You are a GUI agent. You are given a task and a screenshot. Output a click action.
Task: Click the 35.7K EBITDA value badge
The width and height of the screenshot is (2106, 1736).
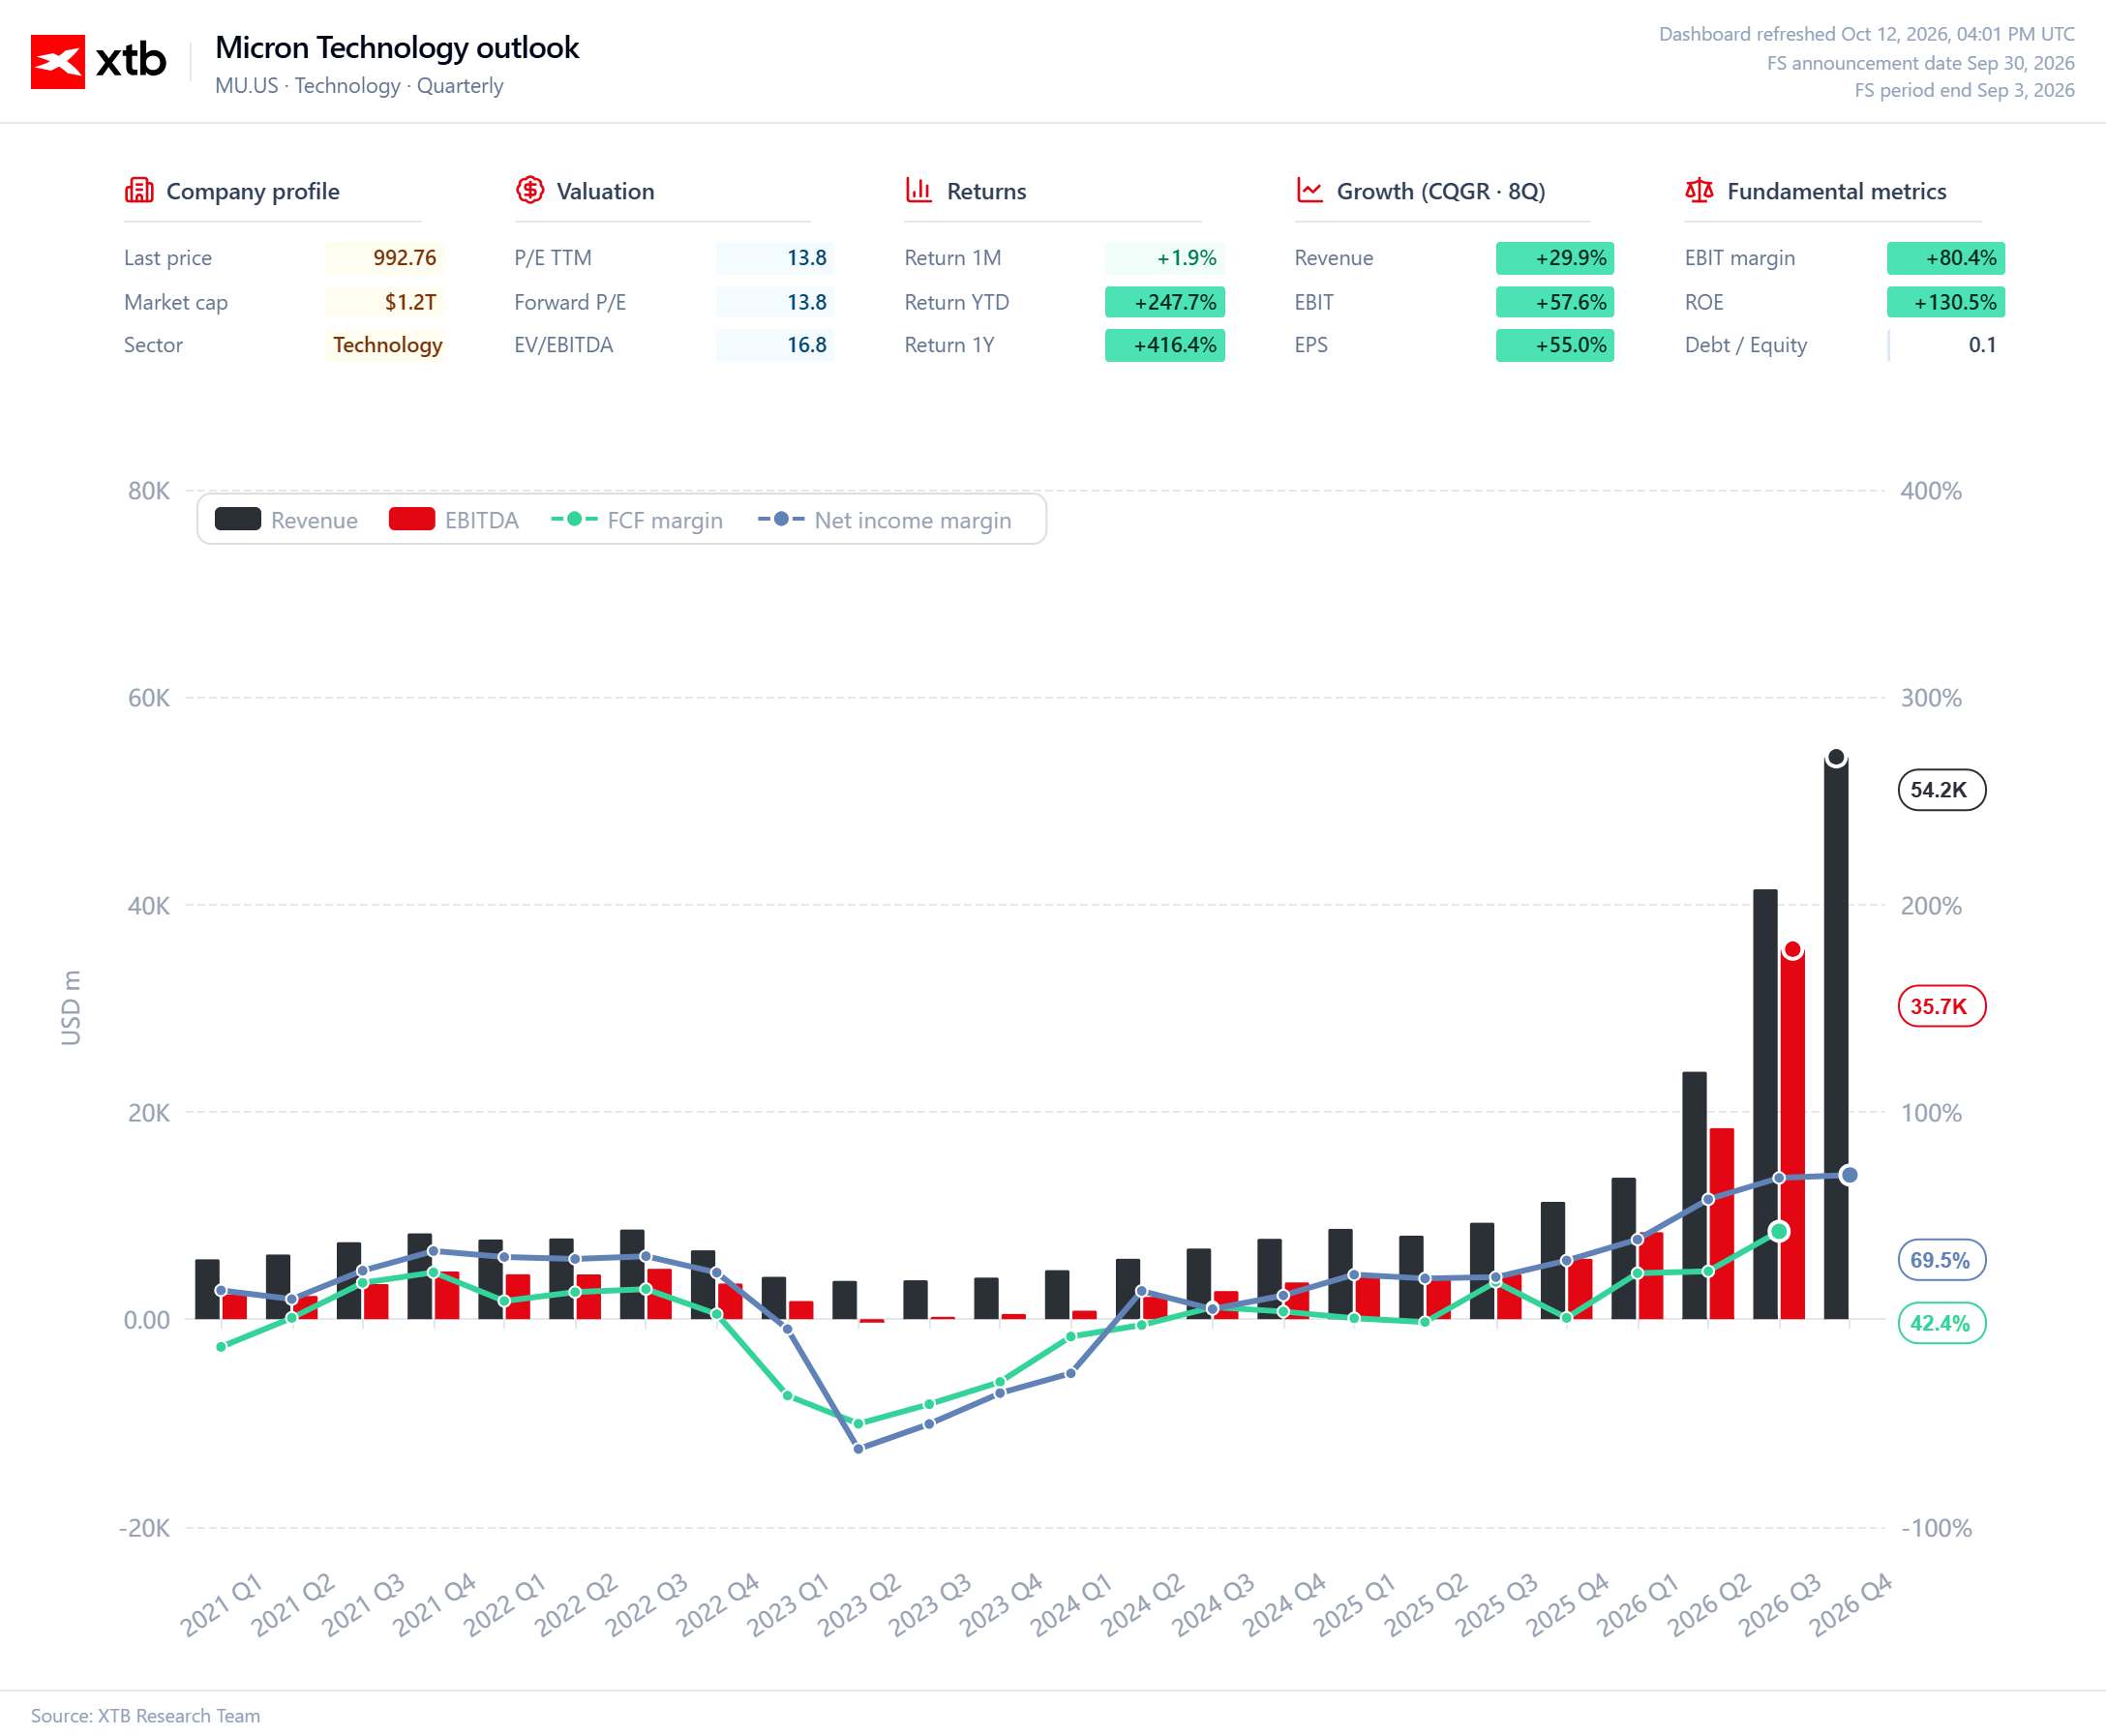point(1941,1006)
